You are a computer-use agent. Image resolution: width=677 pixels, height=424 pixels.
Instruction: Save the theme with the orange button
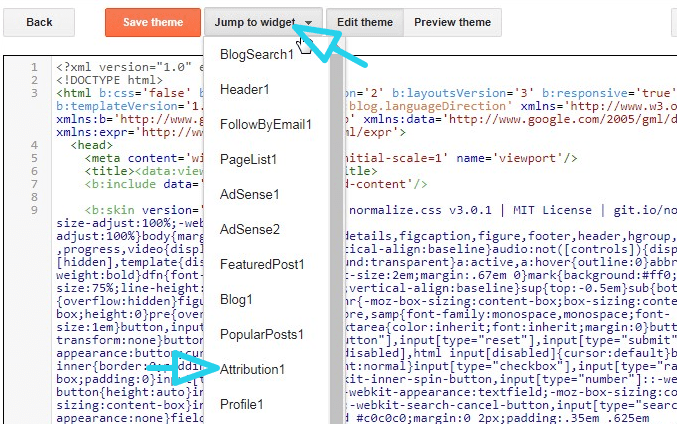153,22
